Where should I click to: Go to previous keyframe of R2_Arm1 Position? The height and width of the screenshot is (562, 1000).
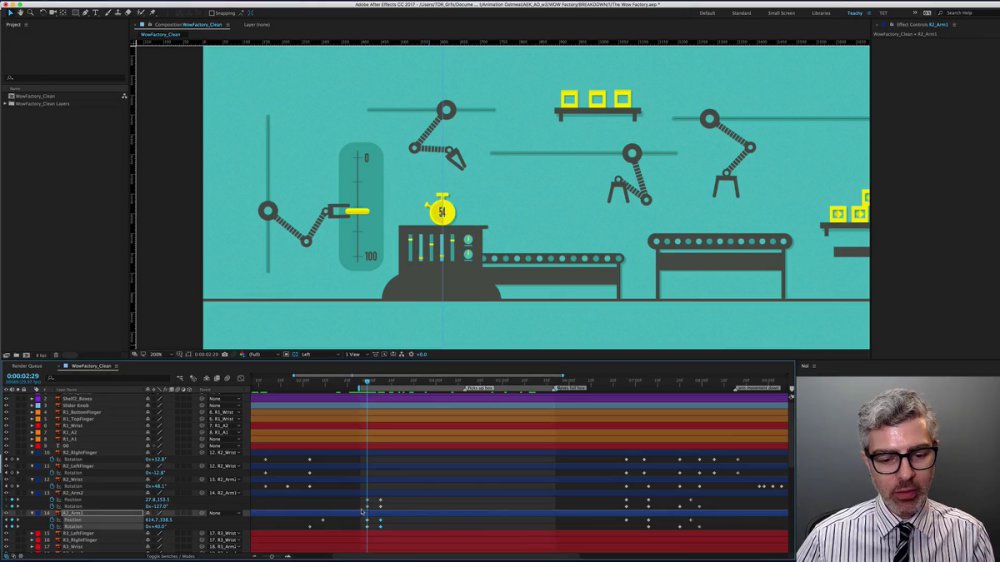tap(6, 519)
